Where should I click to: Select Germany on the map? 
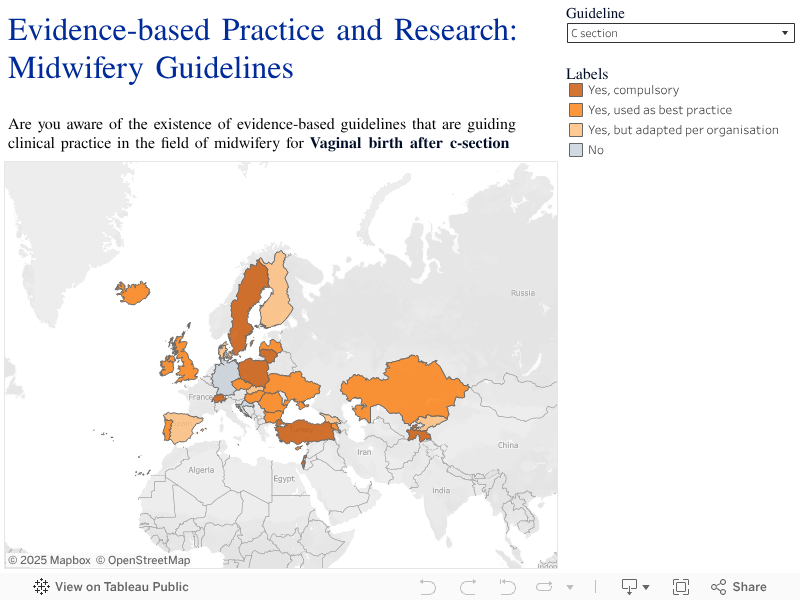tap(224, 378)
